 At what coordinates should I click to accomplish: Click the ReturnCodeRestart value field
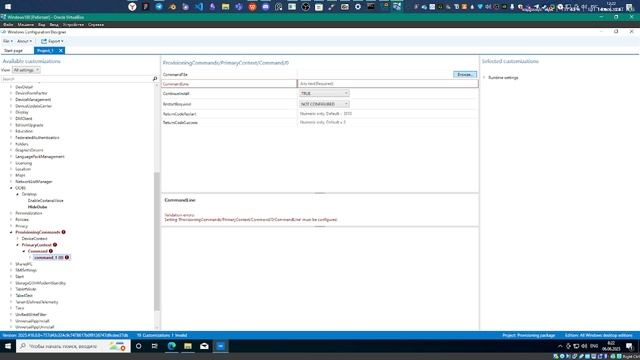point(388,114)
